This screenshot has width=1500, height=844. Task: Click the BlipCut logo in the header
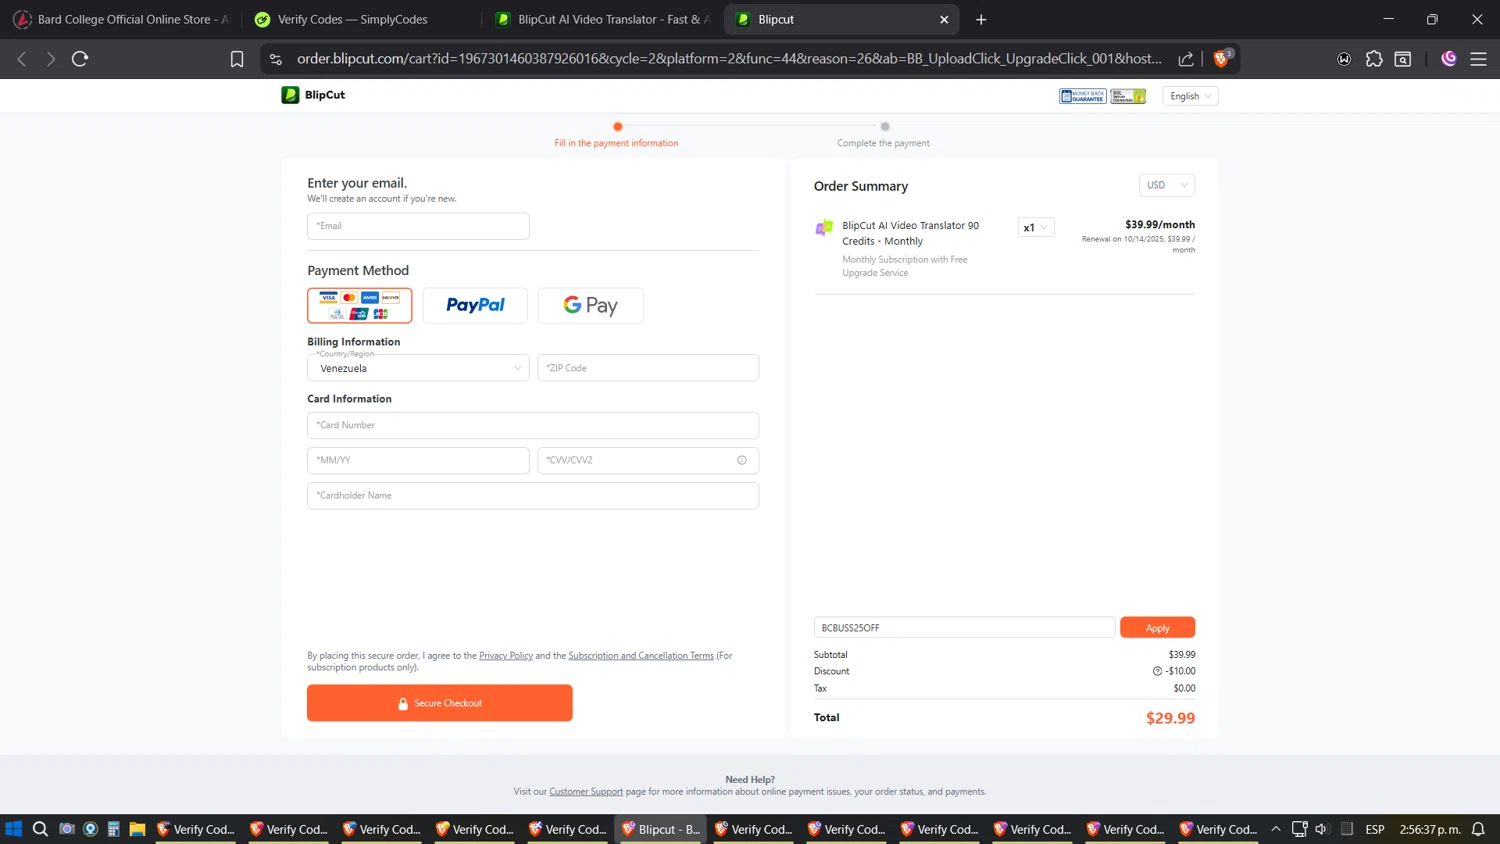[x=313, y=95]
